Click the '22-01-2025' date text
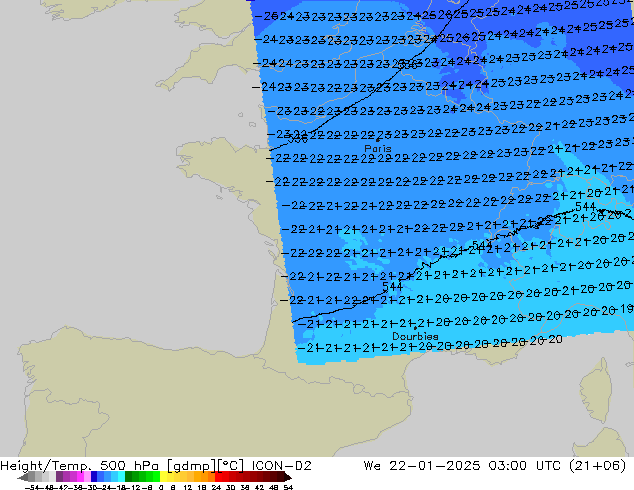Image resolution: width=634 pixels, height=490 pixels. pos(435,466)
